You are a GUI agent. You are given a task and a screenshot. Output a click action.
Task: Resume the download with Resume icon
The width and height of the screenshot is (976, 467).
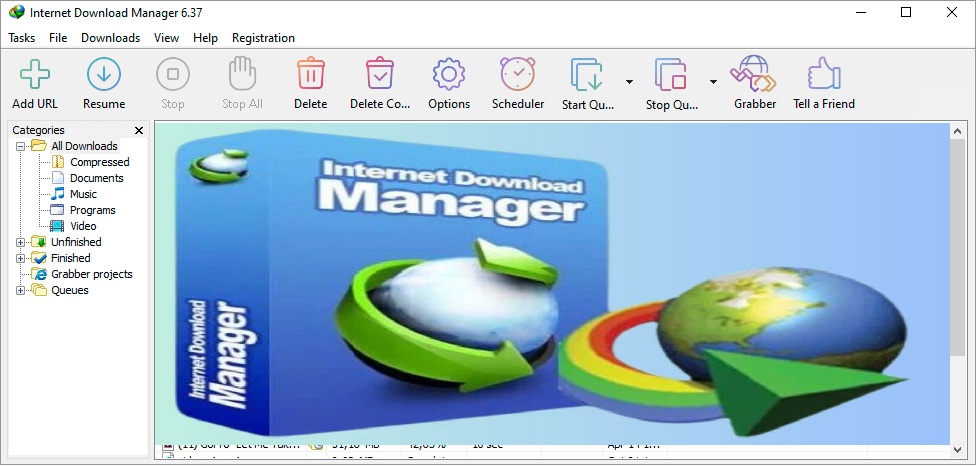coord(103,75)
